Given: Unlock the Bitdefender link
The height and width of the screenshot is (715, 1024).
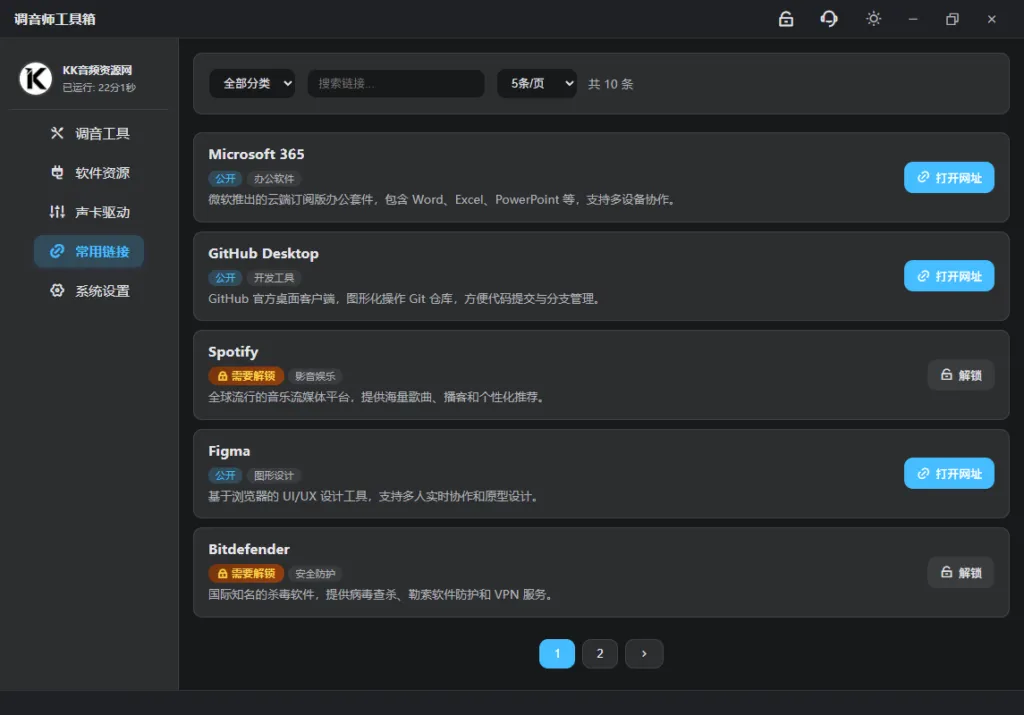Looking at the screenshot, I should [x=961, y=573].
